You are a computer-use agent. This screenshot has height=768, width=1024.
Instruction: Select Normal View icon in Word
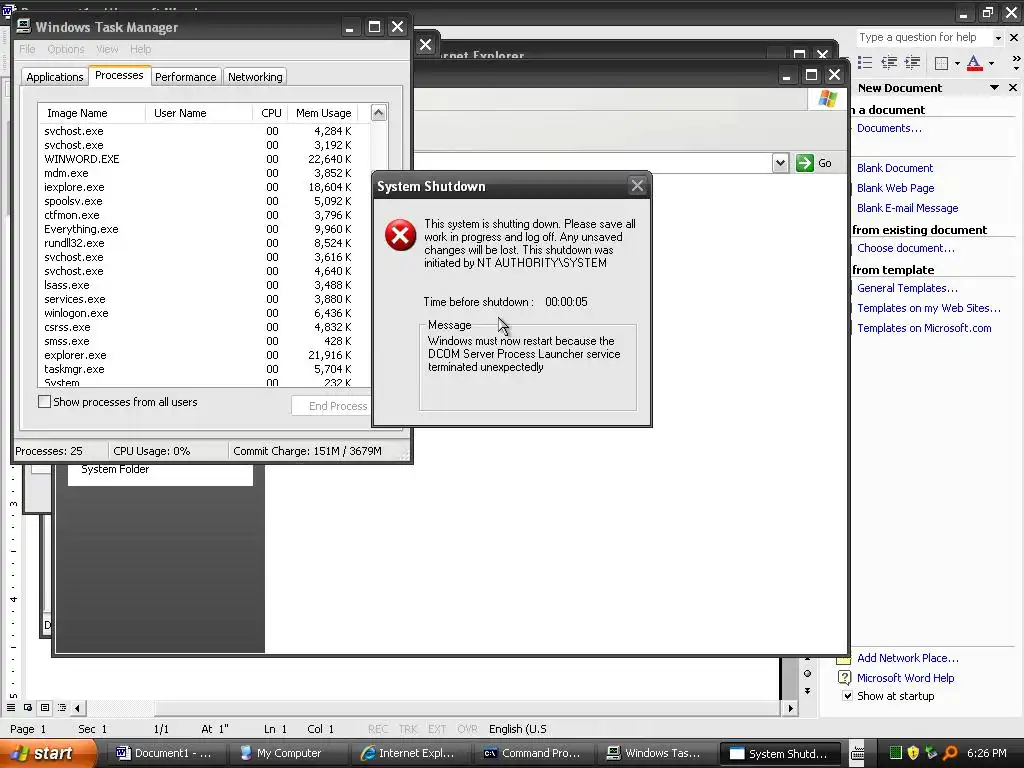coord(11,707)
